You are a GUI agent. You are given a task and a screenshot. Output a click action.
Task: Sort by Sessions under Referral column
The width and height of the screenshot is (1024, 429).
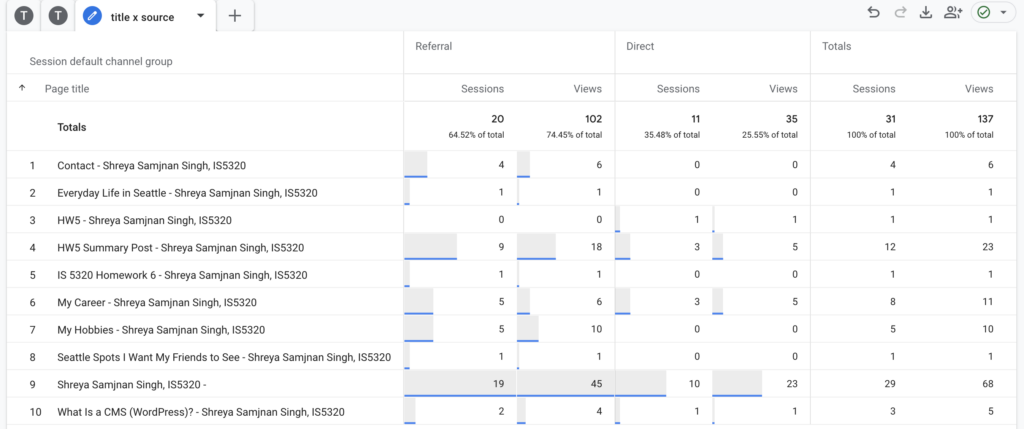point(482,88)
